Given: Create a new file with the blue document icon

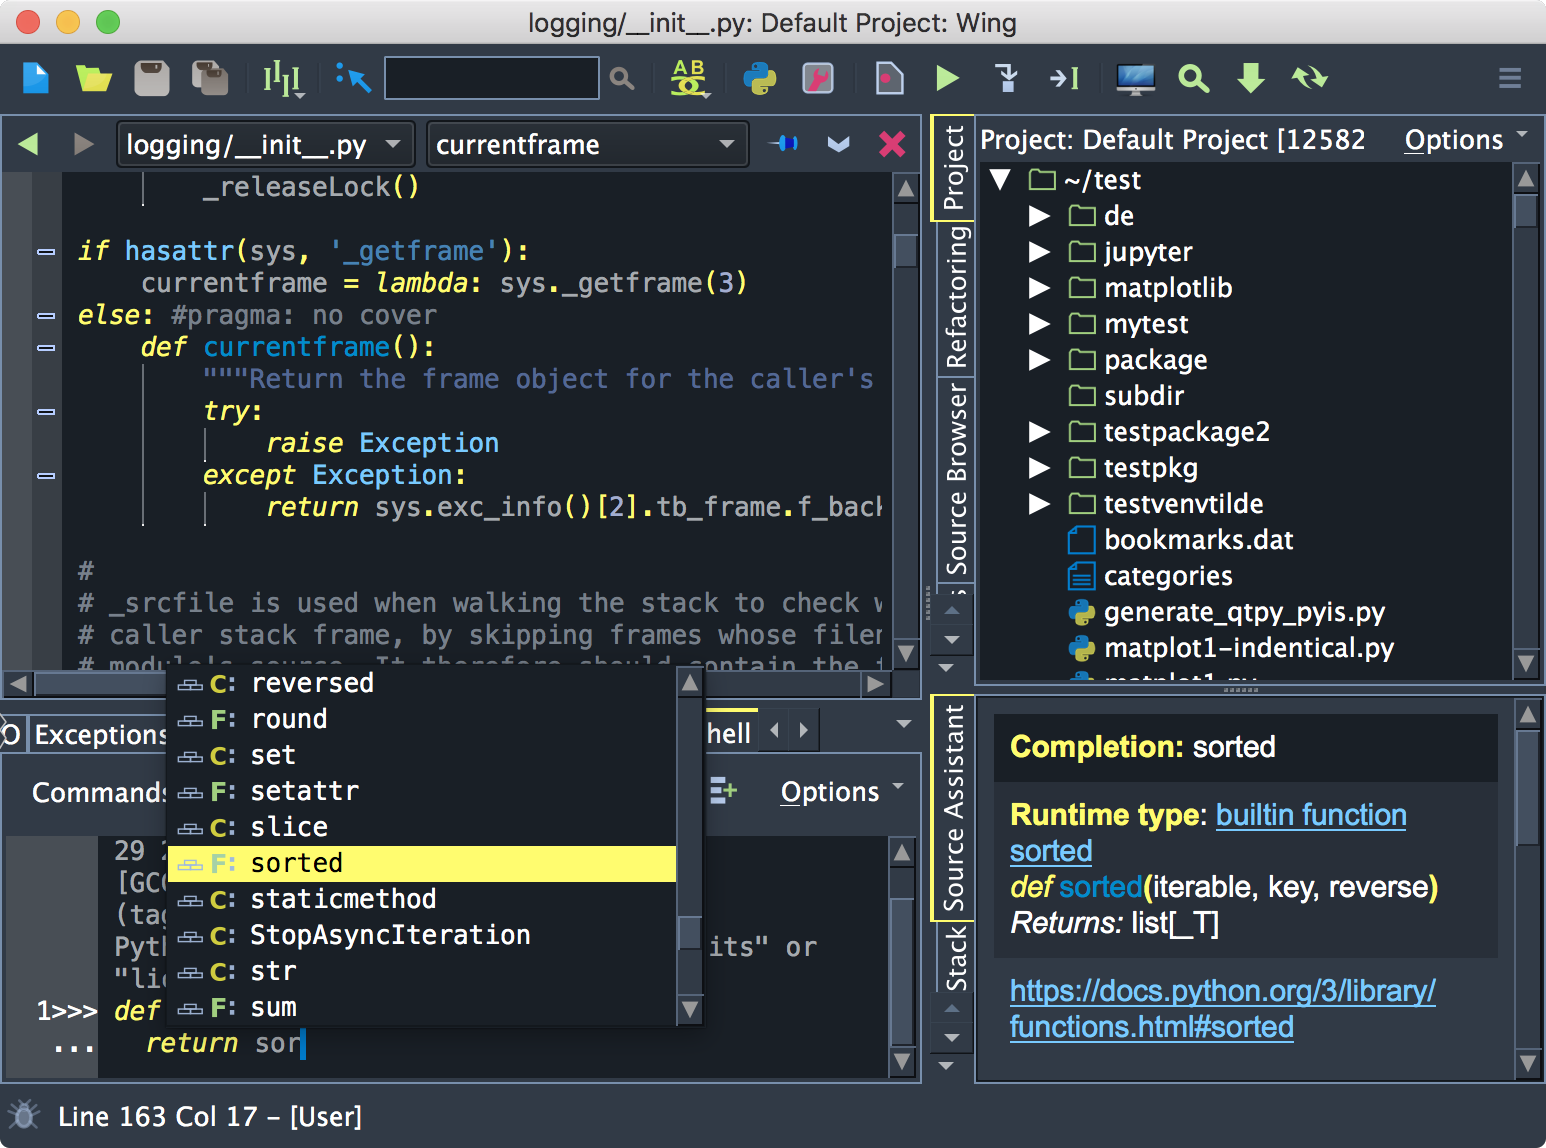Looking at the screenshot, I should tap(35, 78).
